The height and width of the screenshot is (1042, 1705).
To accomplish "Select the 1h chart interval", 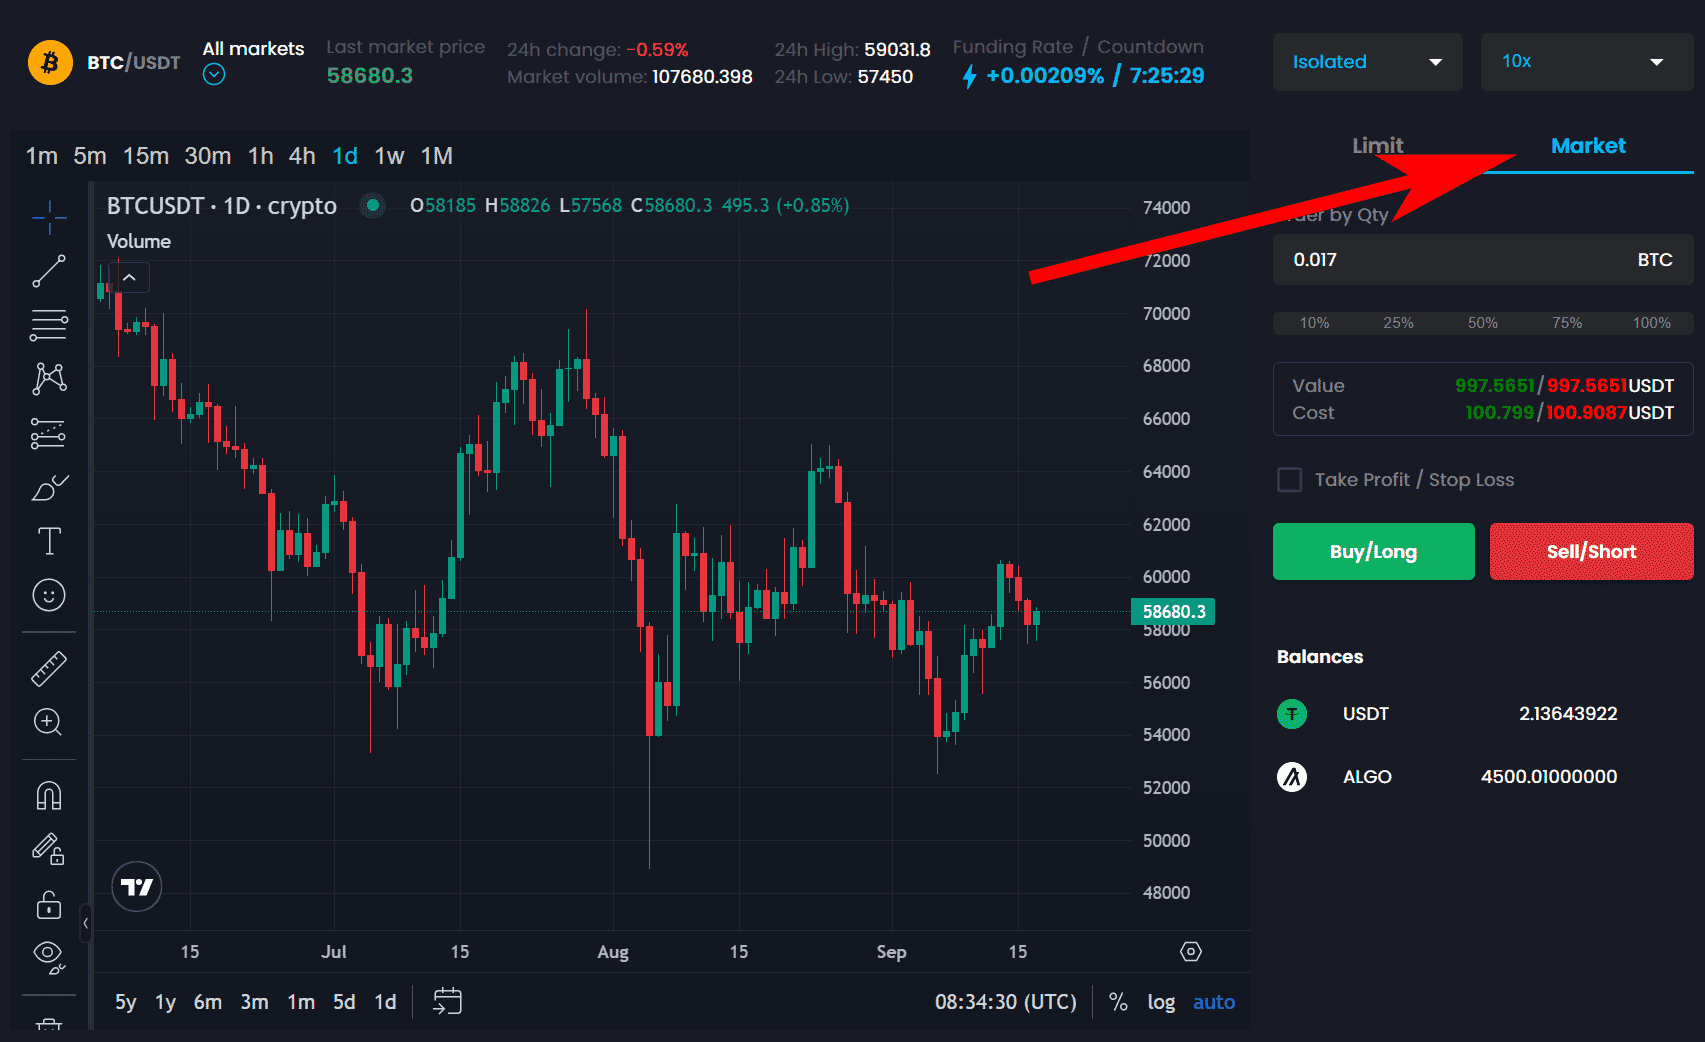I will coord(260,156).
